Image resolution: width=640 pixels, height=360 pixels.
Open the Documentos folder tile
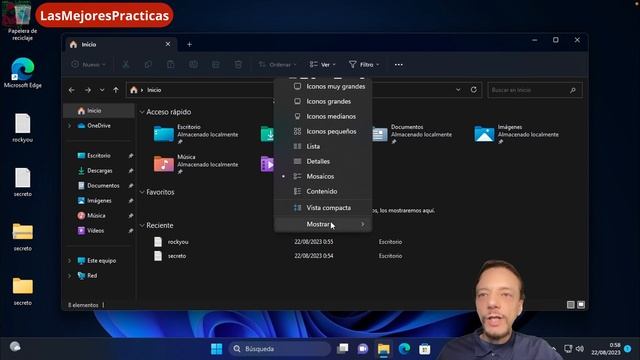point(412,134)
